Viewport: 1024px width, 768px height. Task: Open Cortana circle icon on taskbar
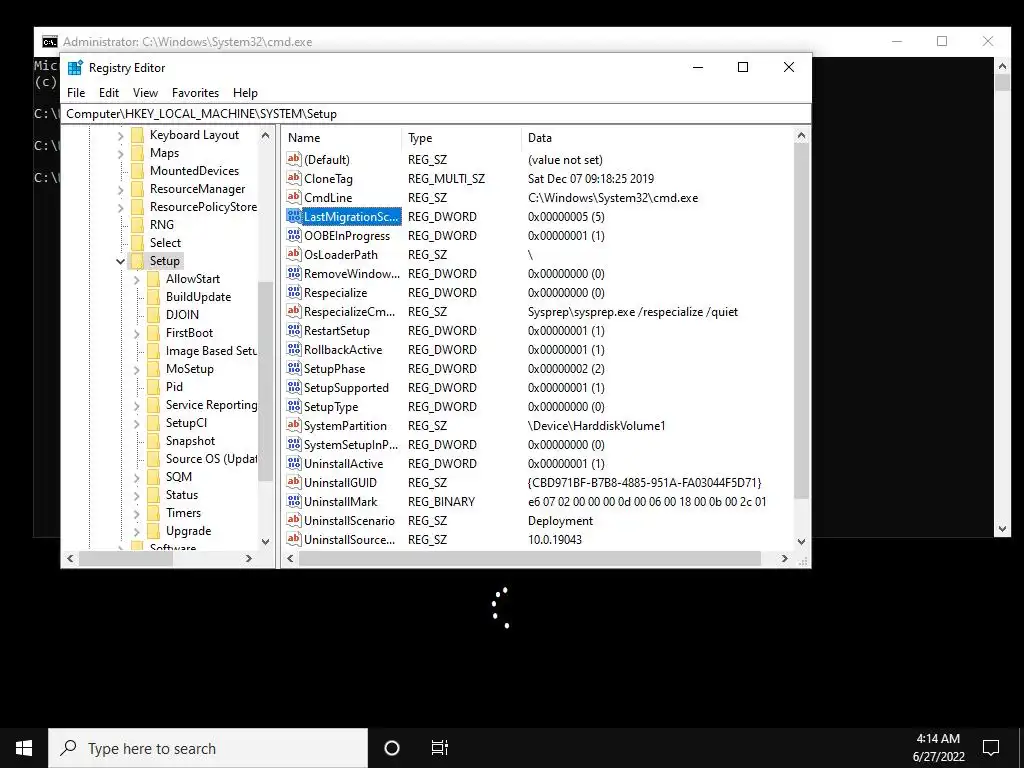(x=392, y=748)
